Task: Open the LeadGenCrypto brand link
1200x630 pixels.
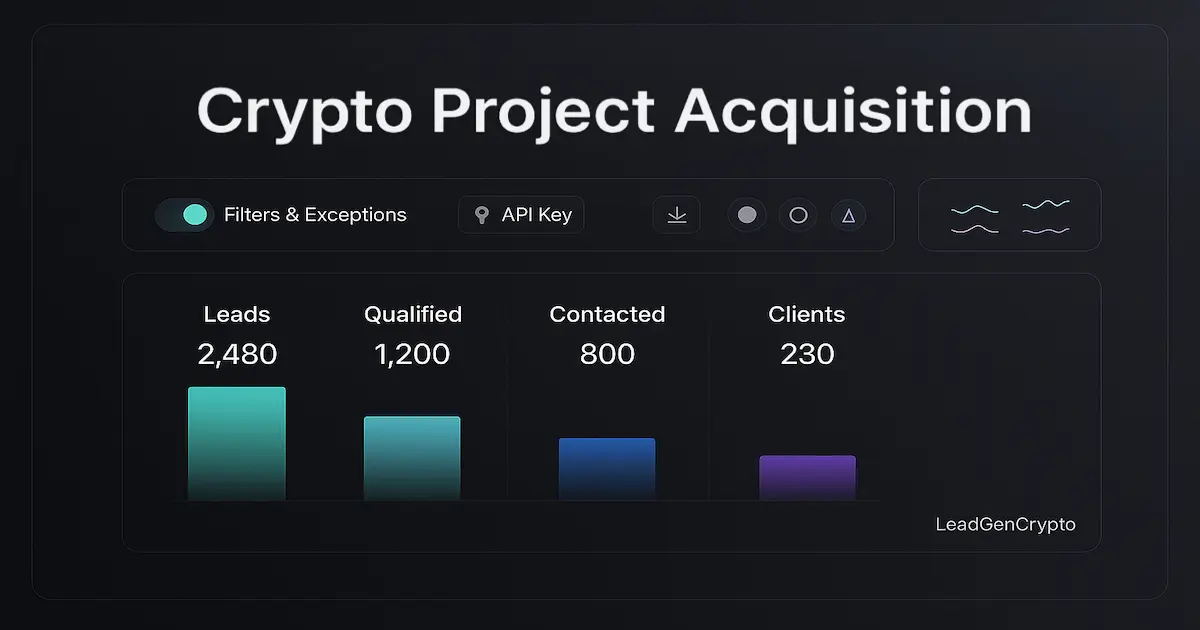Action: point(1005,524)
